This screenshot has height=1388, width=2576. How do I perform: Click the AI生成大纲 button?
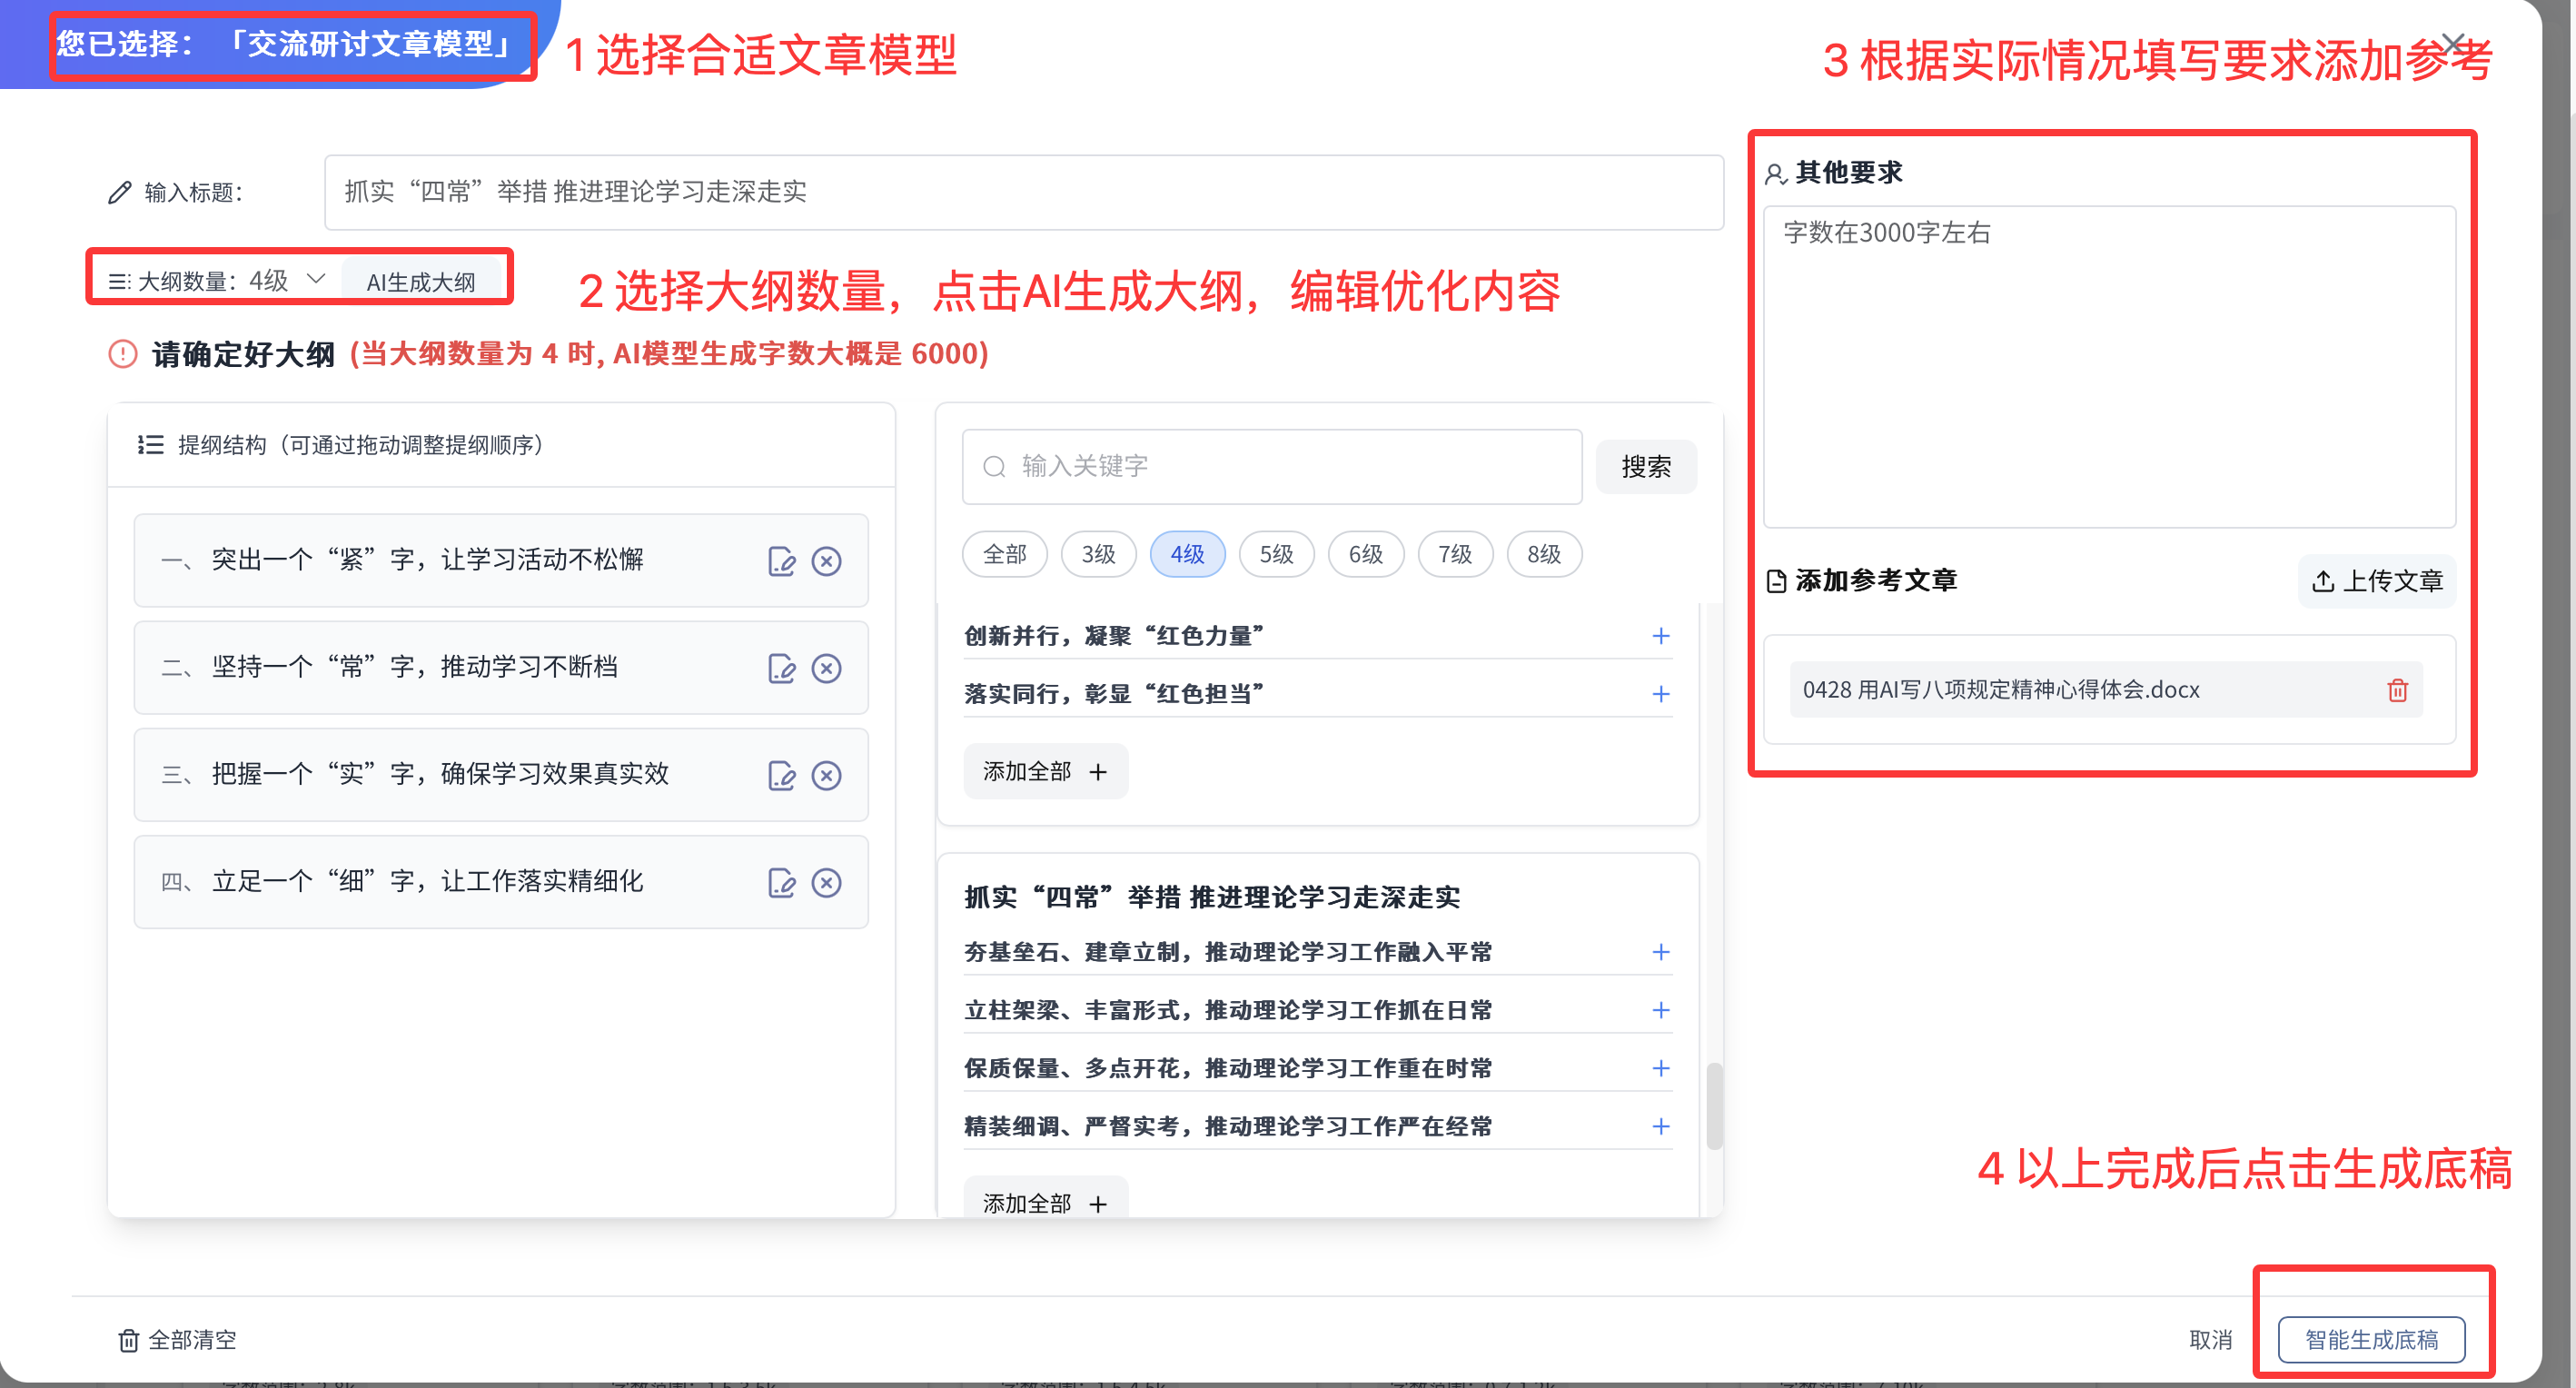pos(421,282)
